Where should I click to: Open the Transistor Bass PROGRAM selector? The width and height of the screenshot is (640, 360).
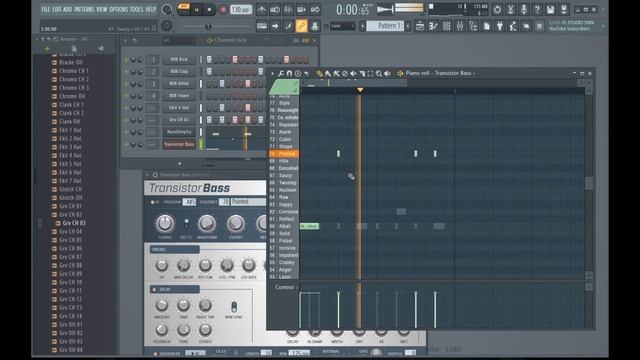click(x=189, y=202)
